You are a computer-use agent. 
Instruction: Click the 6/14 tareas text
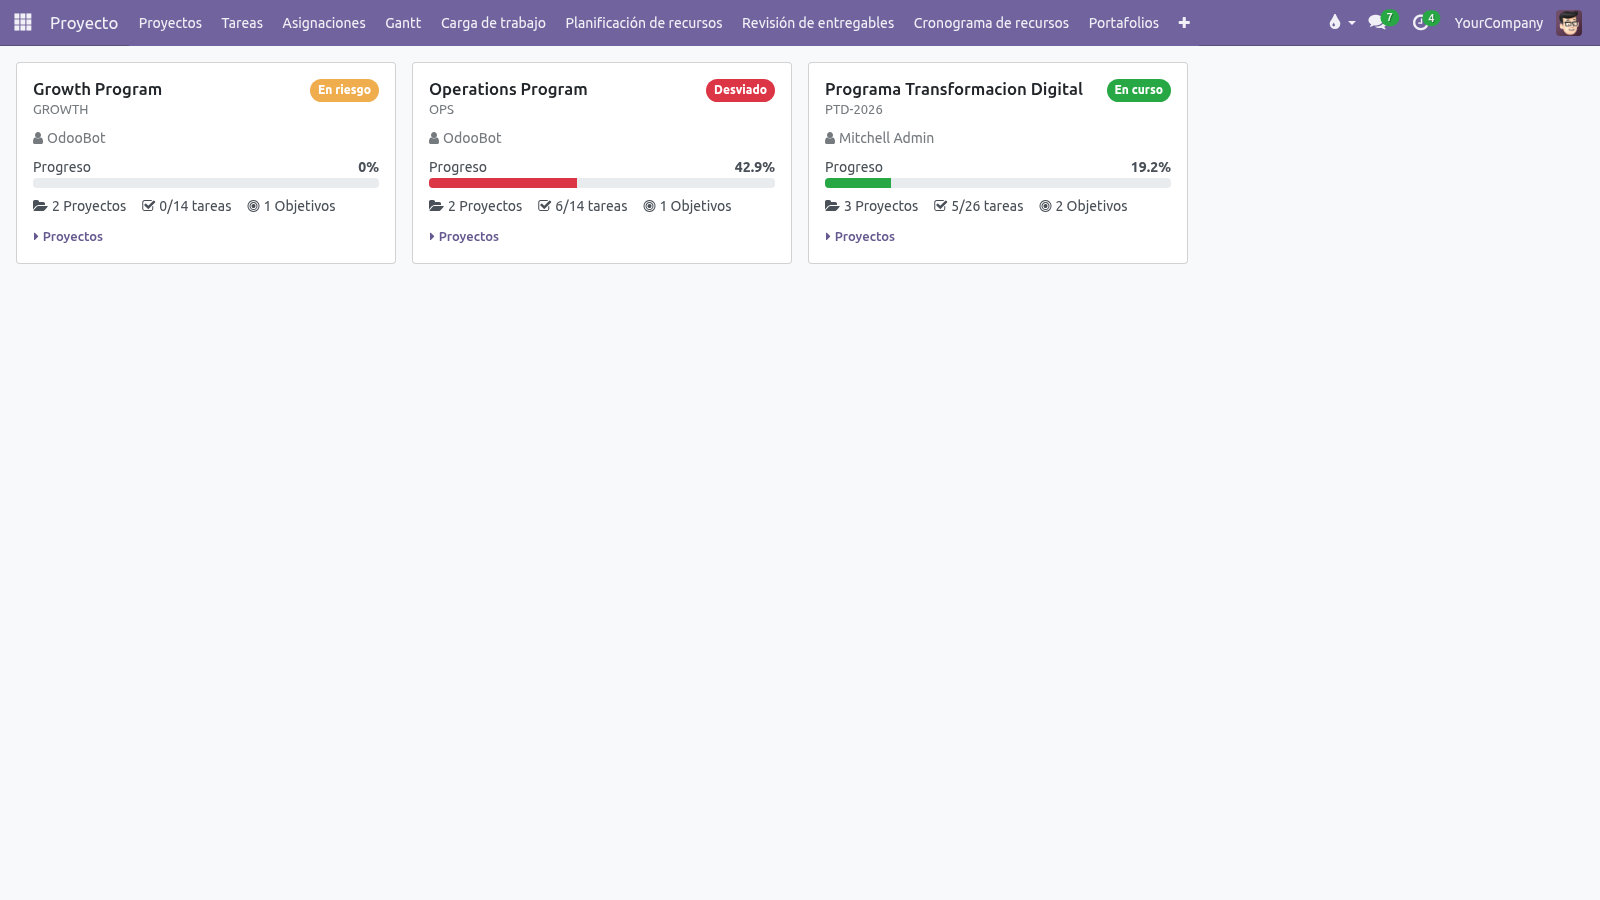coord(591,206)
